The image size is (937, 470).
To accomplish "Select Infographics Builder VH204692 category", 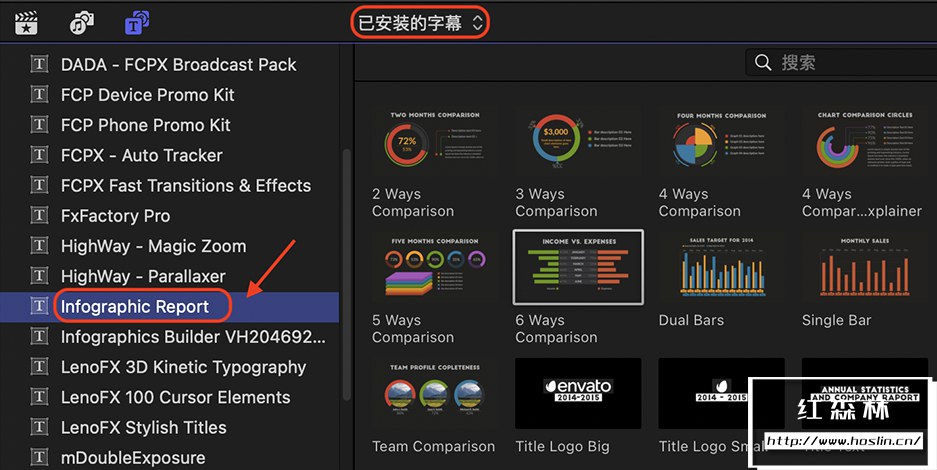I will pyautogui.click(x=194, y=337).
